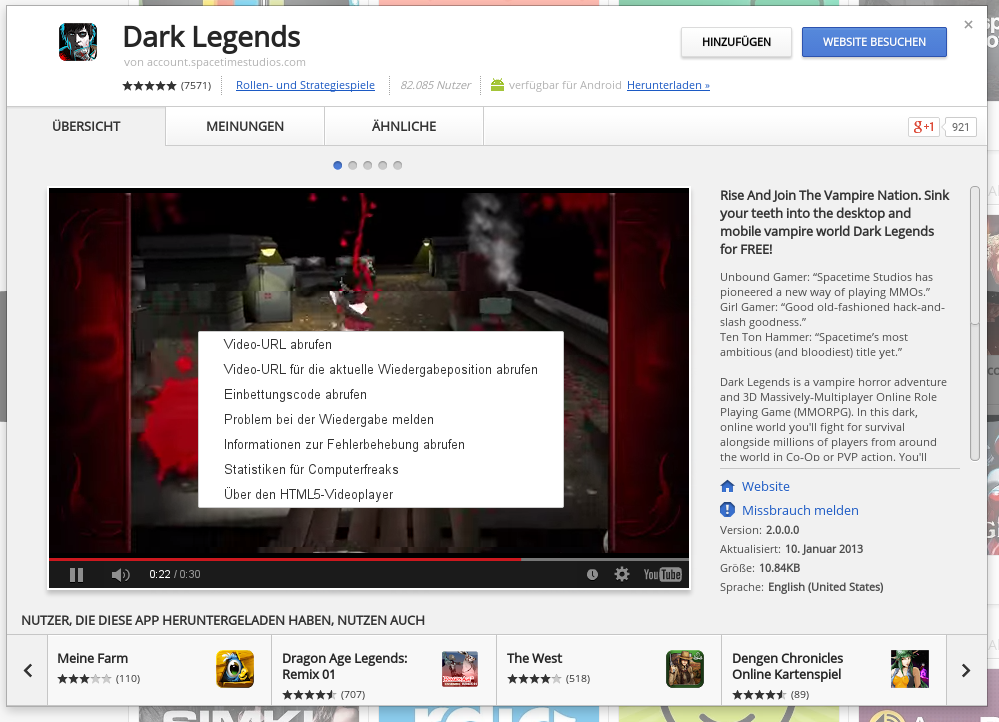
Task: Show previous related apps with left arrow
Action: point(27,670)
